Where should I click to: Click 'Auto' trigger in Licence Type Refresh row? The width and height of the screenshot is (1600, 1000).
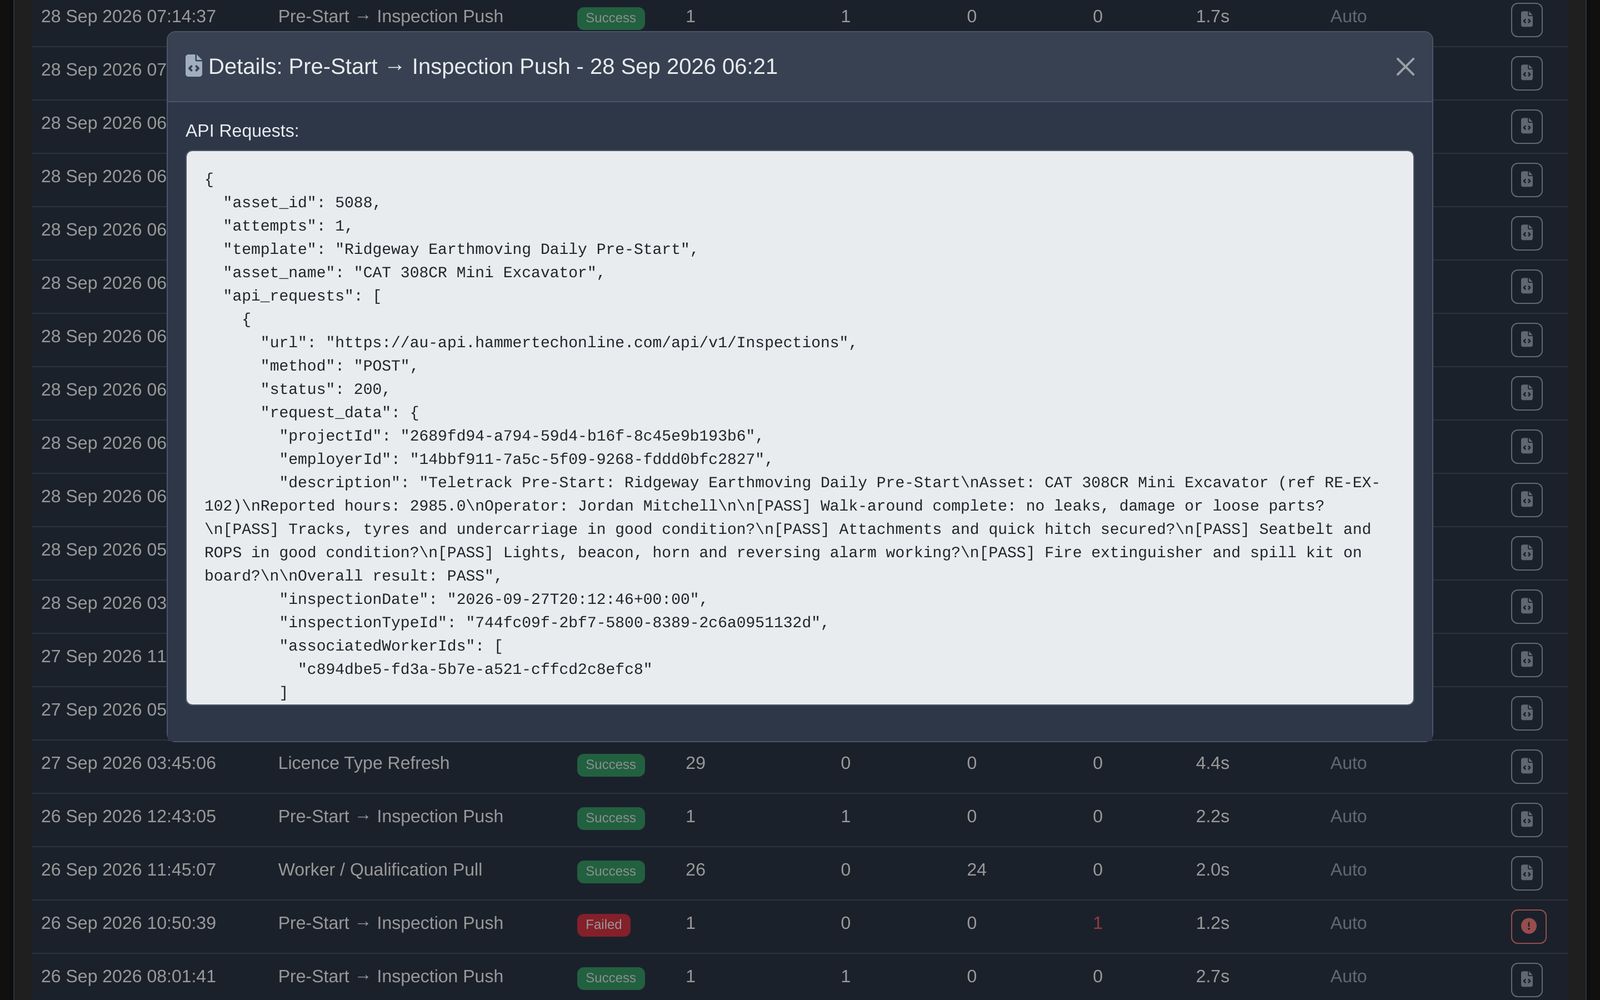[x=1348, y=763]
